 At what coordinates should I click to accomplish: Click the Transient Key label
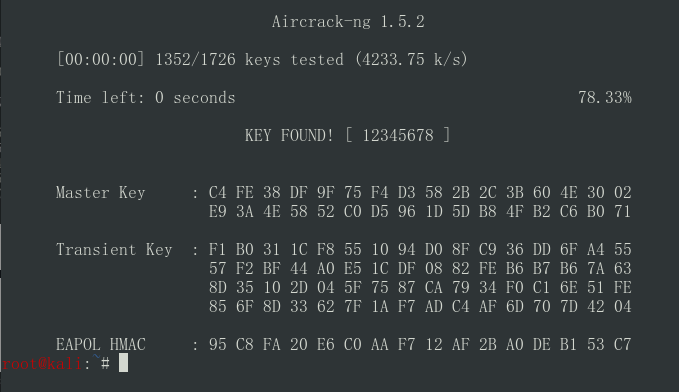pos(114,250)
